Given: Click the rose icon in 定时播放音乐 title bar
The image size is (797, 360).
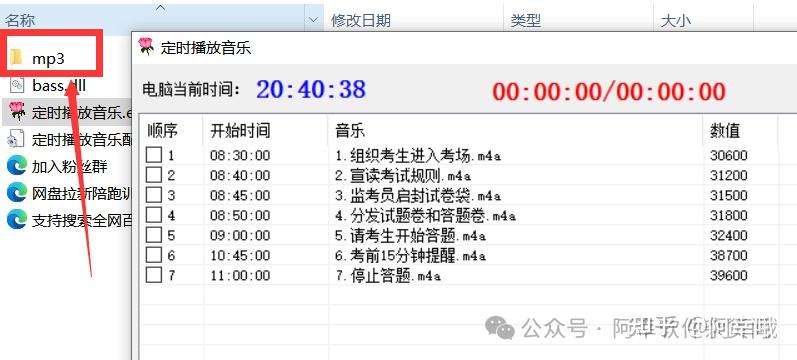Looking at the screenshot, I should pos(146,46).
